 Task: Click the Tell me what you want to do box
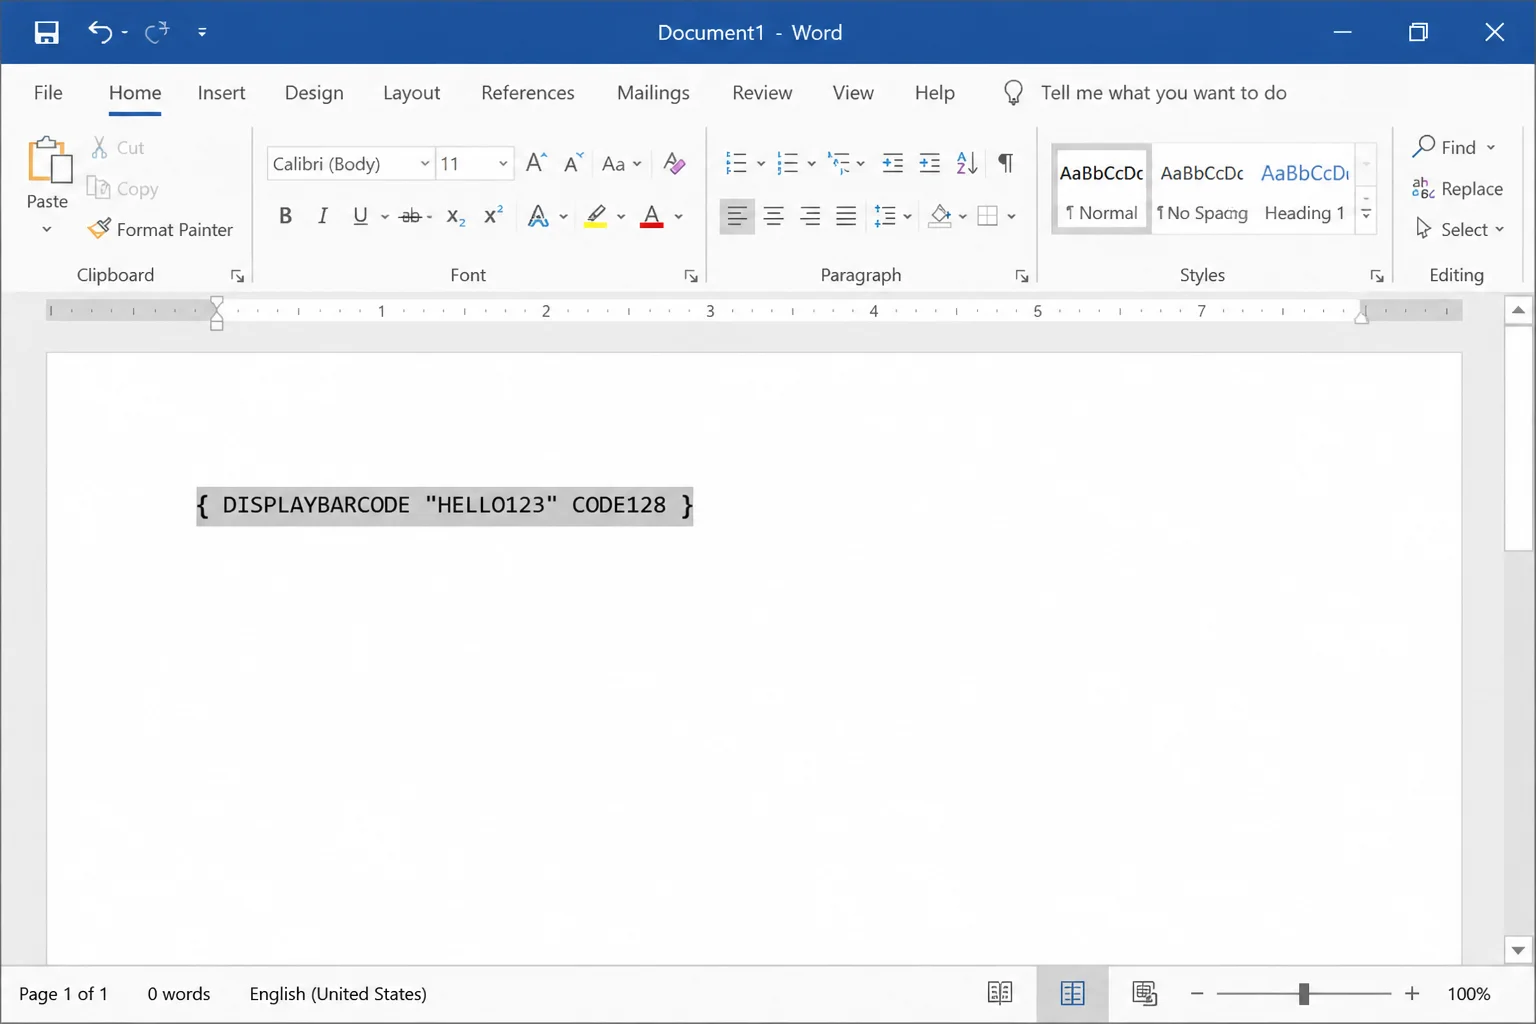pos(1163,93)
